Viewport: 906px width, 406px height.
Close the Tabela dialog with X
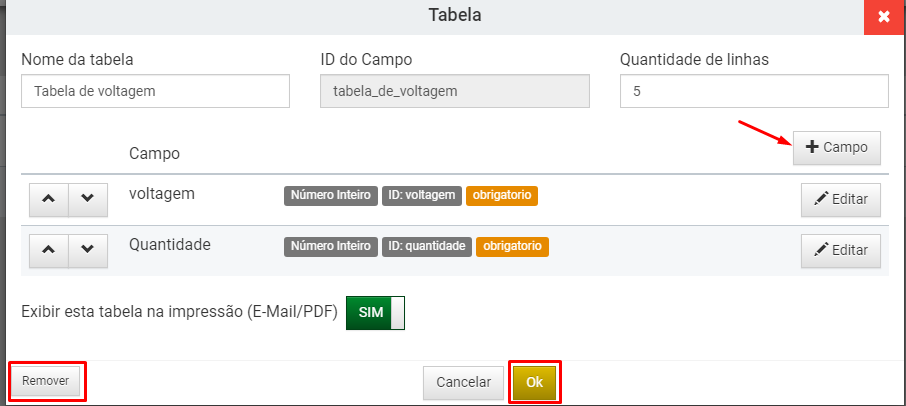click(x=884, y=17)
